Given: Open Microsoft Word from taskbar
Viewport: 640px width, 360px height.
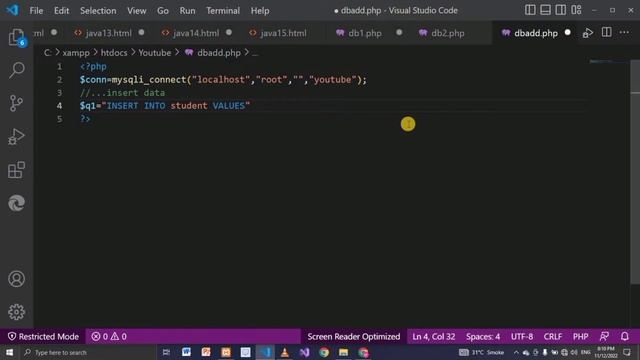Looking at the screenshot, I should tap(186, 352).
